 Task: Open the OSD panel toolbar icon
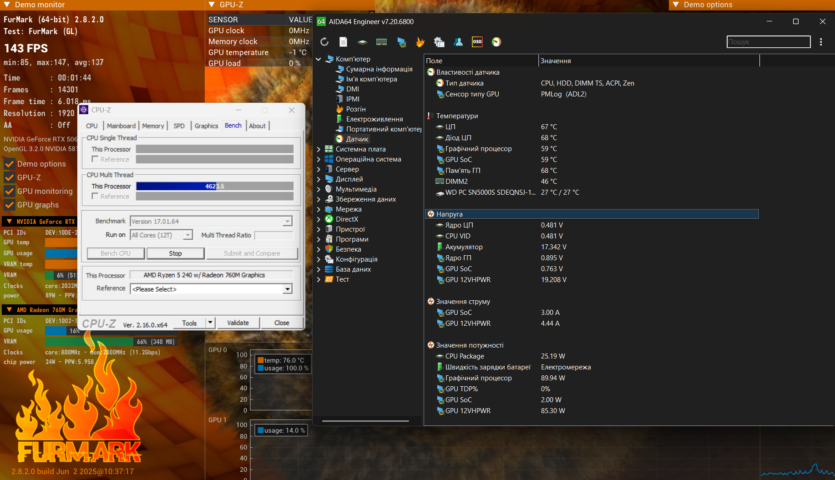pos(478,42)
